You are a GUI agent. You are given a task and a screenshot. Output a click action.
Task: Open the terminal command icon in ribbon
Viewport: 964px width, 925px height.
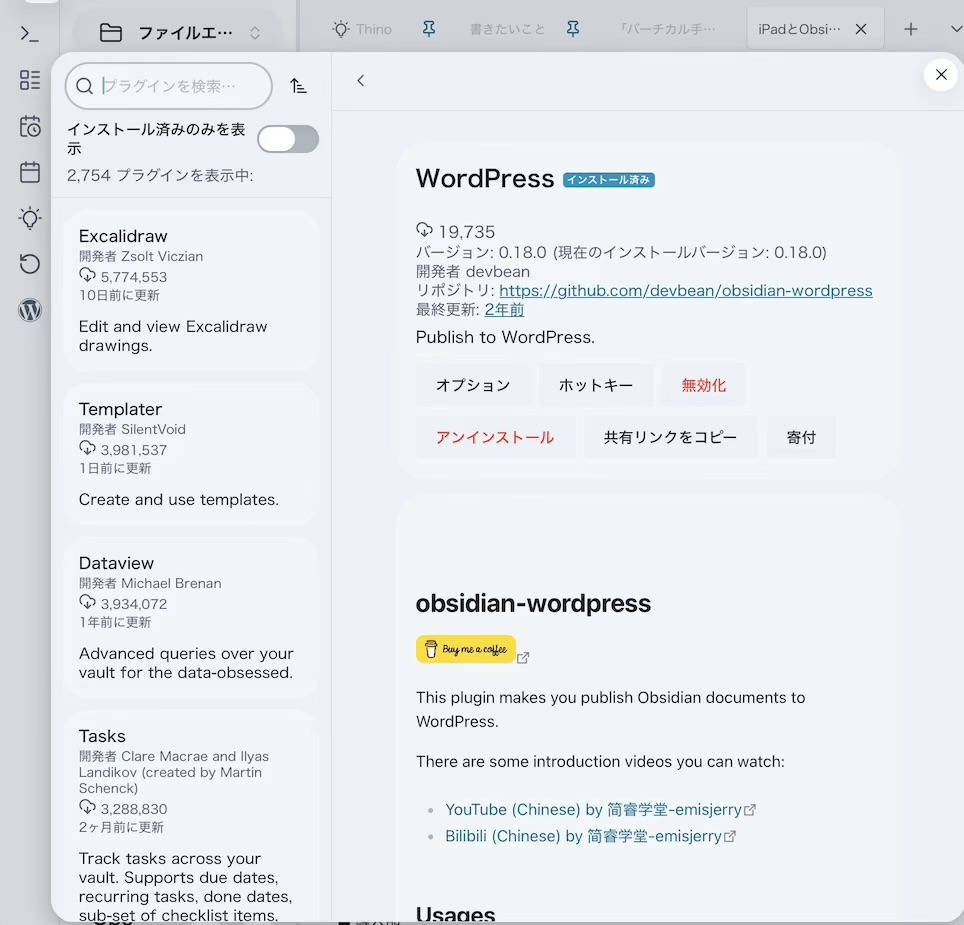click(x=30, y=33)
